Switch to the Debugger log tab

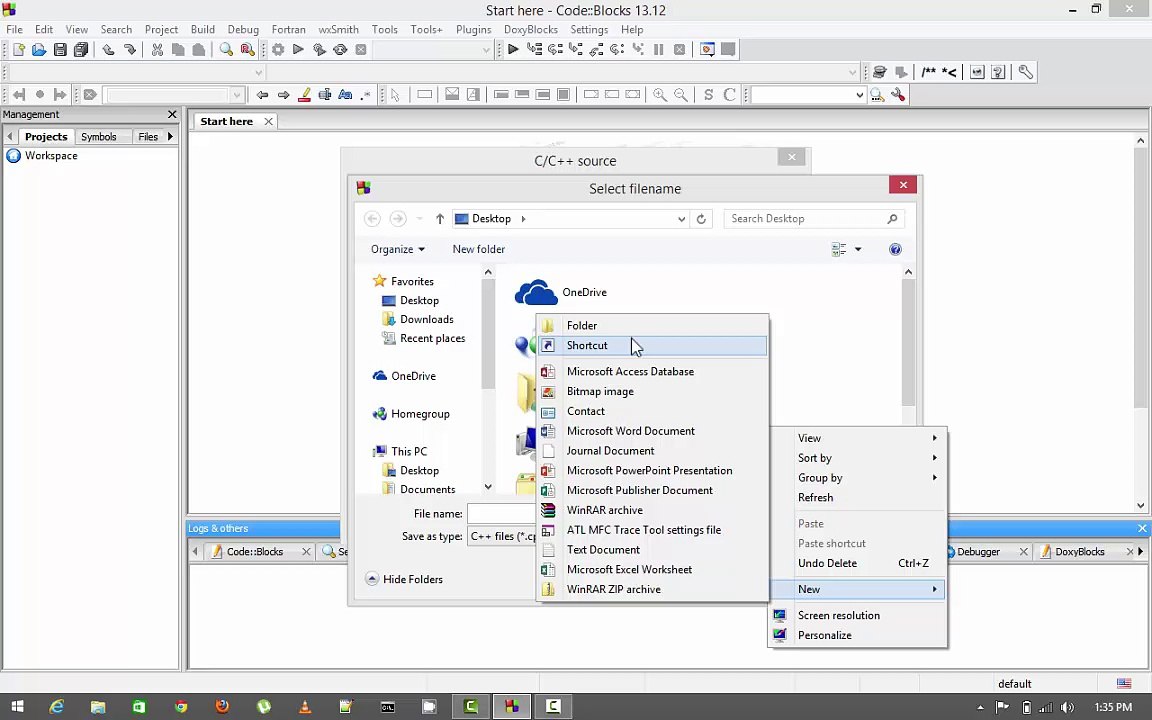(x=978, y=552)
